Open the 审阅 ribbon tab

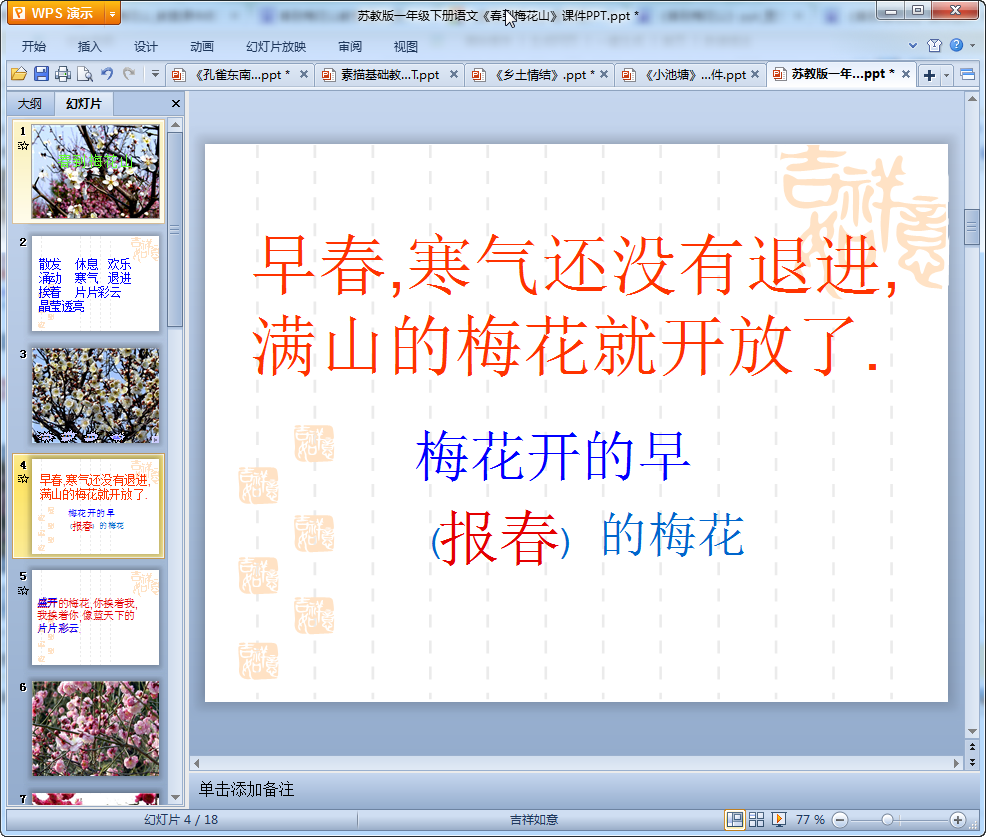[x=350, y=47]
